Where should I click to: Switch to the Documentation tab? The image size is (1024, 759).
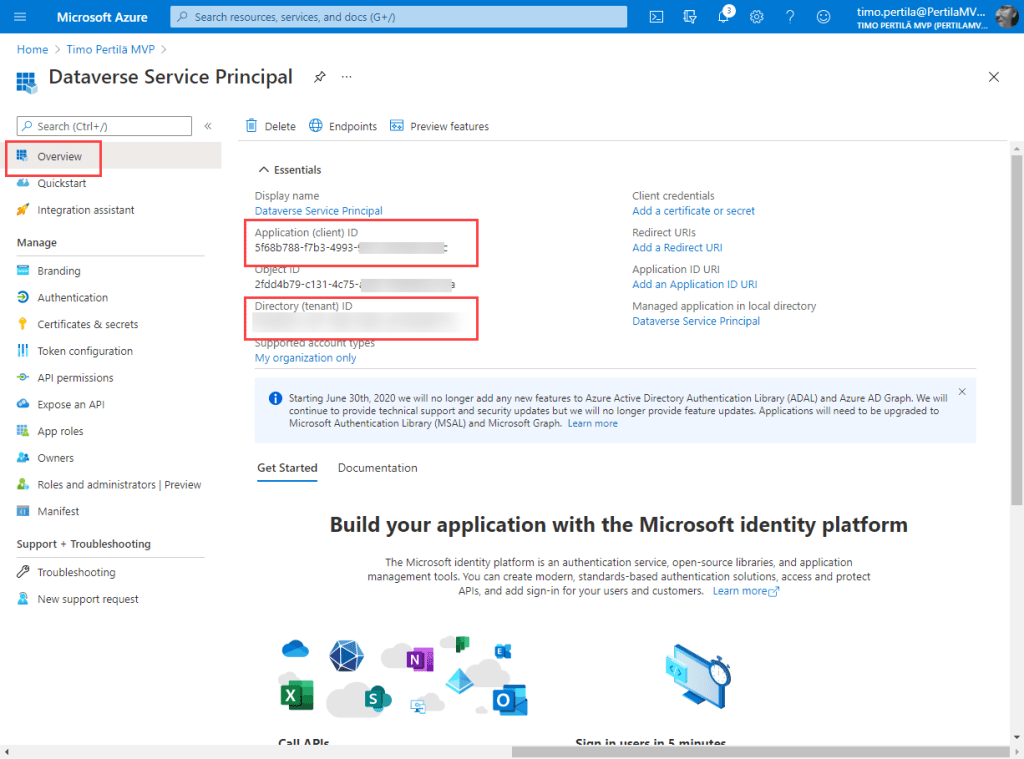(377, 468)
